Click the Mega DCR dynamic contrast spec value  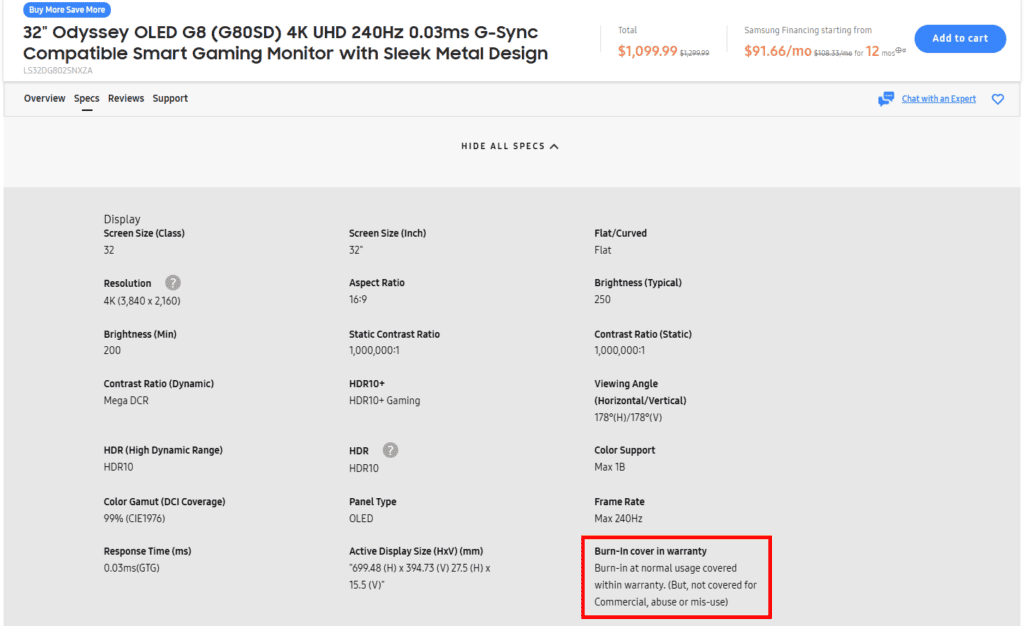point(126,400)
